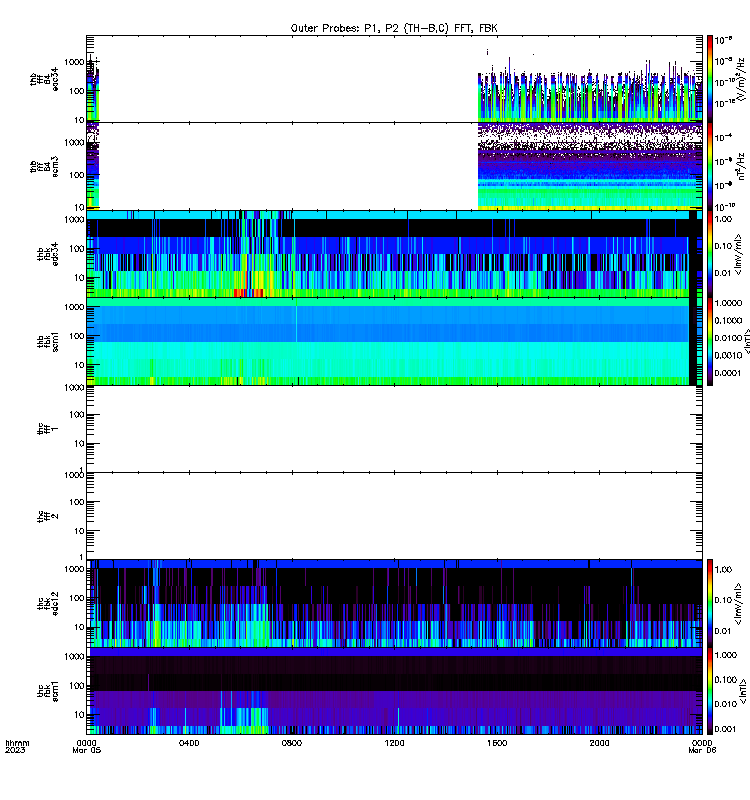The width and height of the screenshot is (750, 800).
Task: Click the 1200 time axis label
Action: tap(394, 743)
